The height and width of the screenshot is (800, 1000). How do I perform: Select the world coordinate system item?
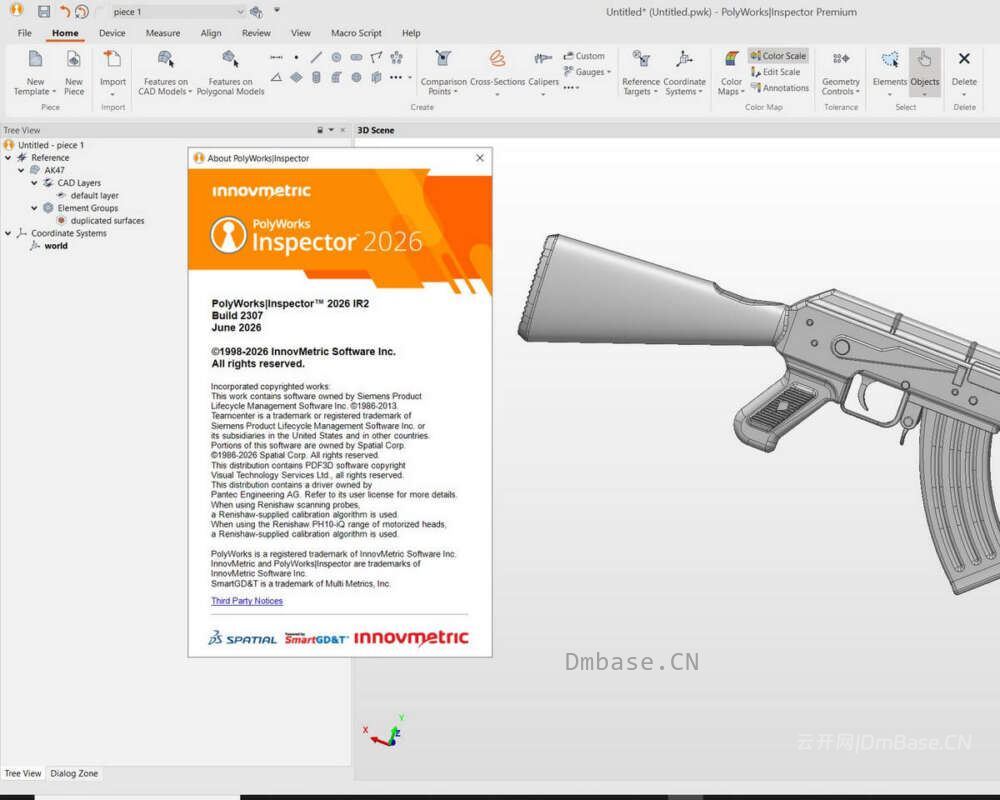[55, 246]
